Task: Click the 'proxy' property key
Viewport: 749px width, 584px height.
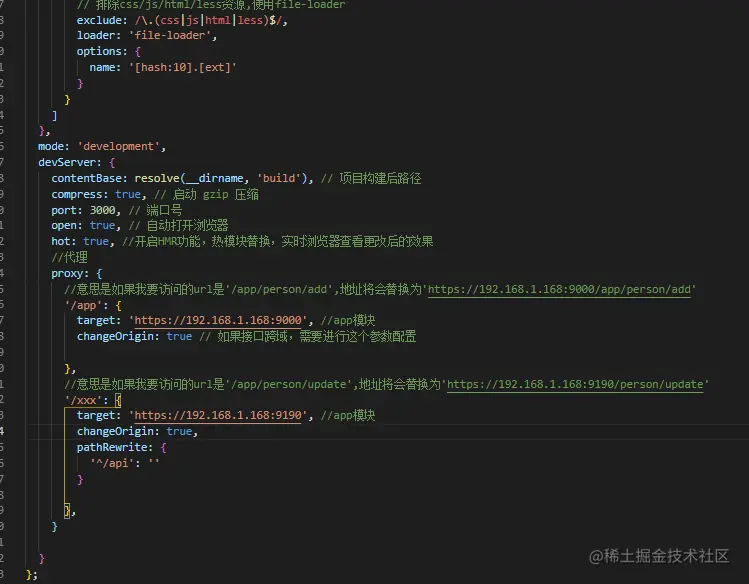Action: coord(67,273)
